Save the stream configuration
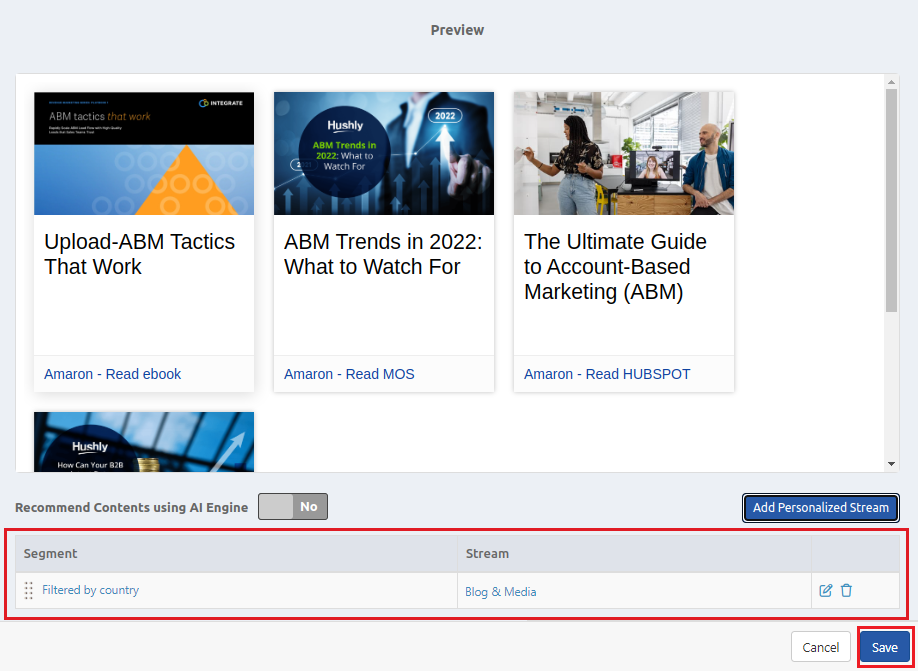The height and width of the screenshot is (671, 919). [x=884, y=647]
